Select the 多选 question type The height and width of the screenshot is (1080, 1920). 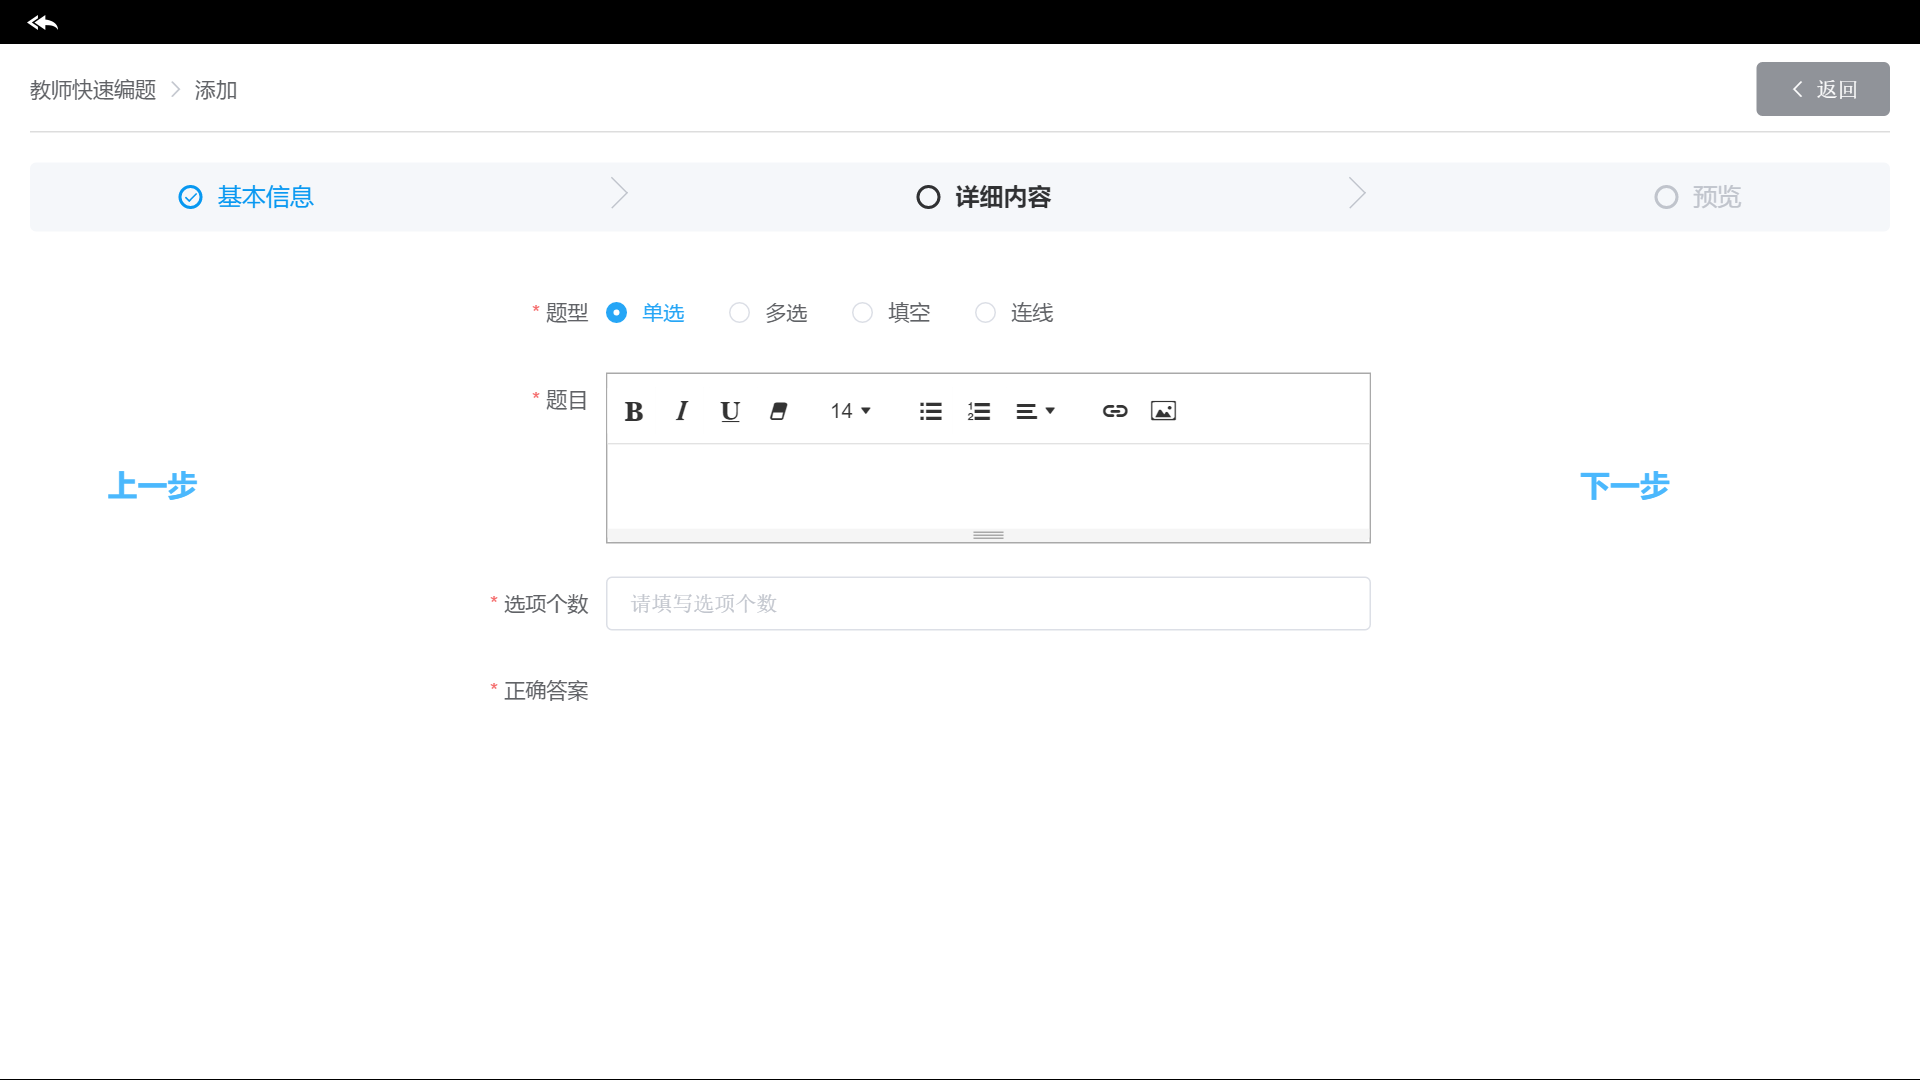[740, 313]
